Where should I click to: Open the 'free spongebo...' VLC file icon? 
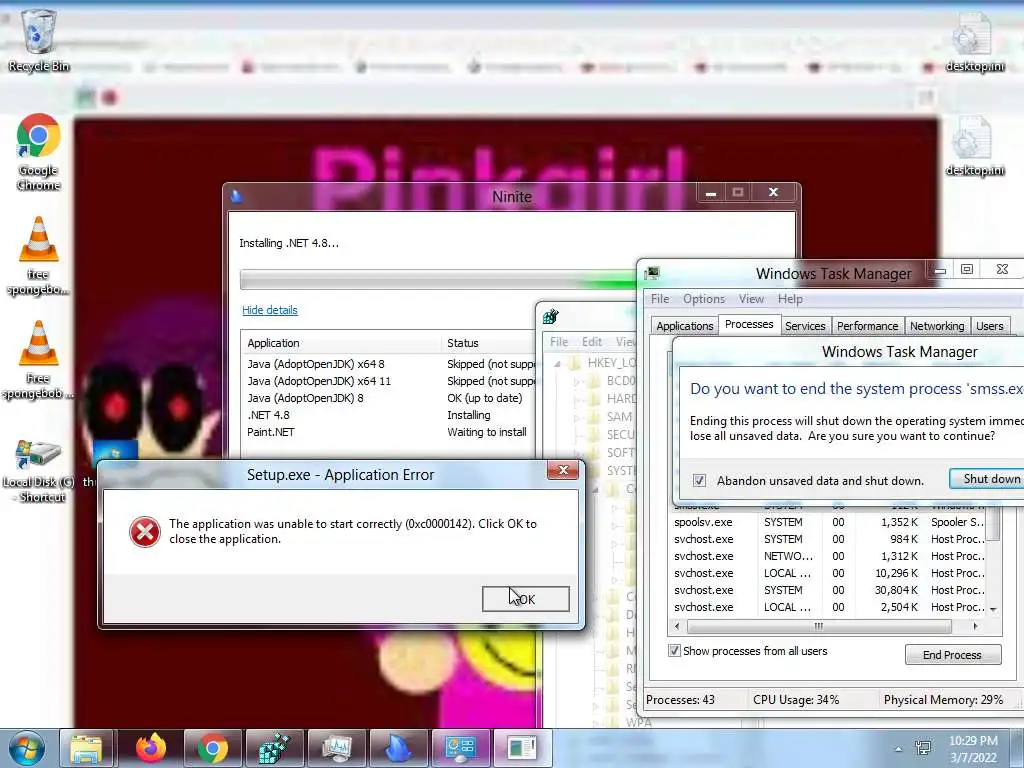pyautogui.click(x=38, y=256)
